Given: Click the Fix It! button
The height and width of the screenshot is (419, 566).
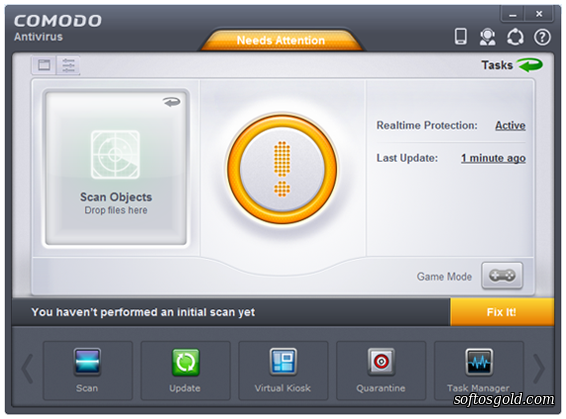Looking at the screenshot, I should coord(502,312).
